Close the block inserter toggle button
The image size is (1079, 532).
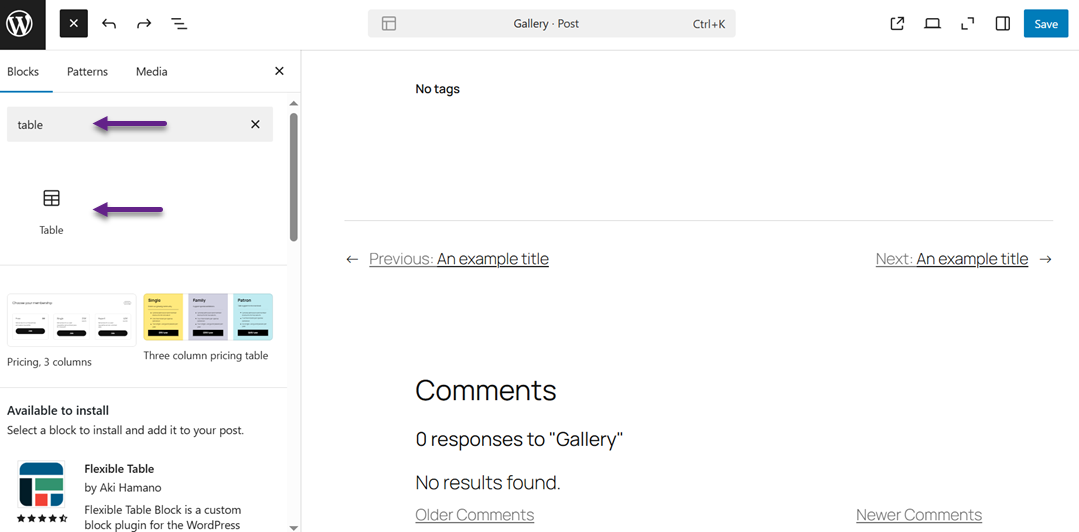(x=74, y=24)
